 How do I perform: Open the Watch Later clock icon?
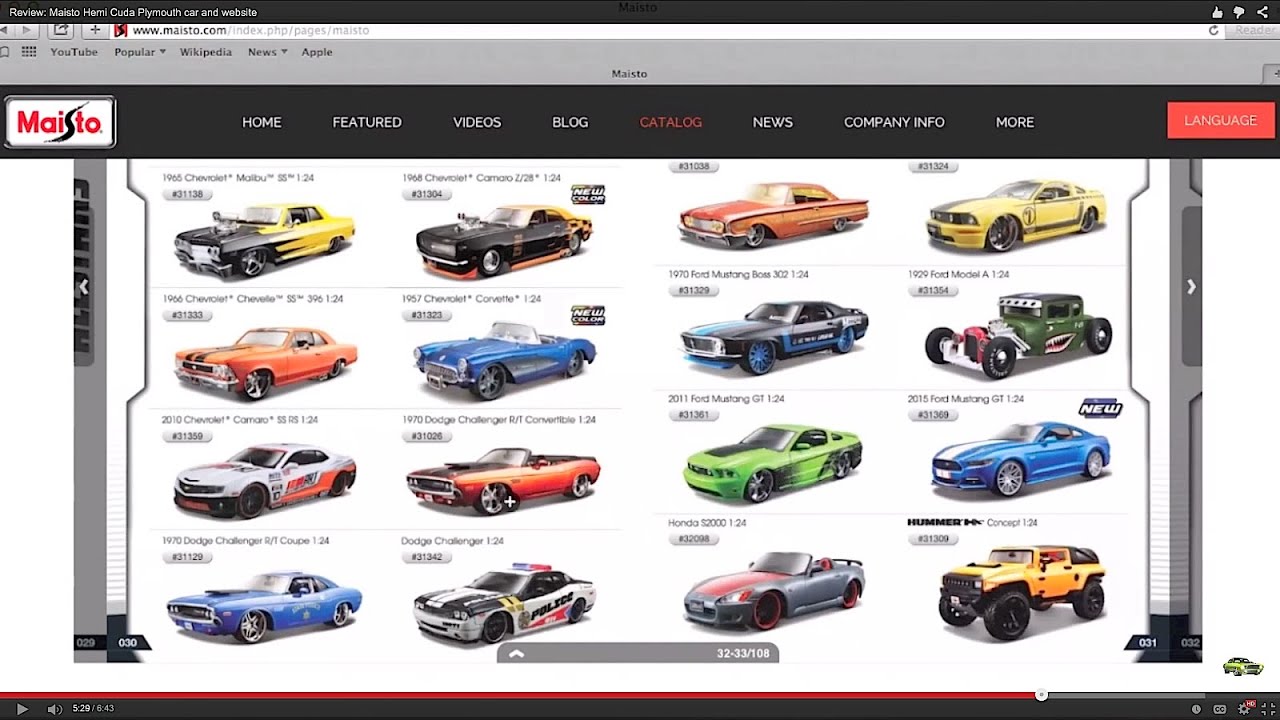pos(1196,709)
